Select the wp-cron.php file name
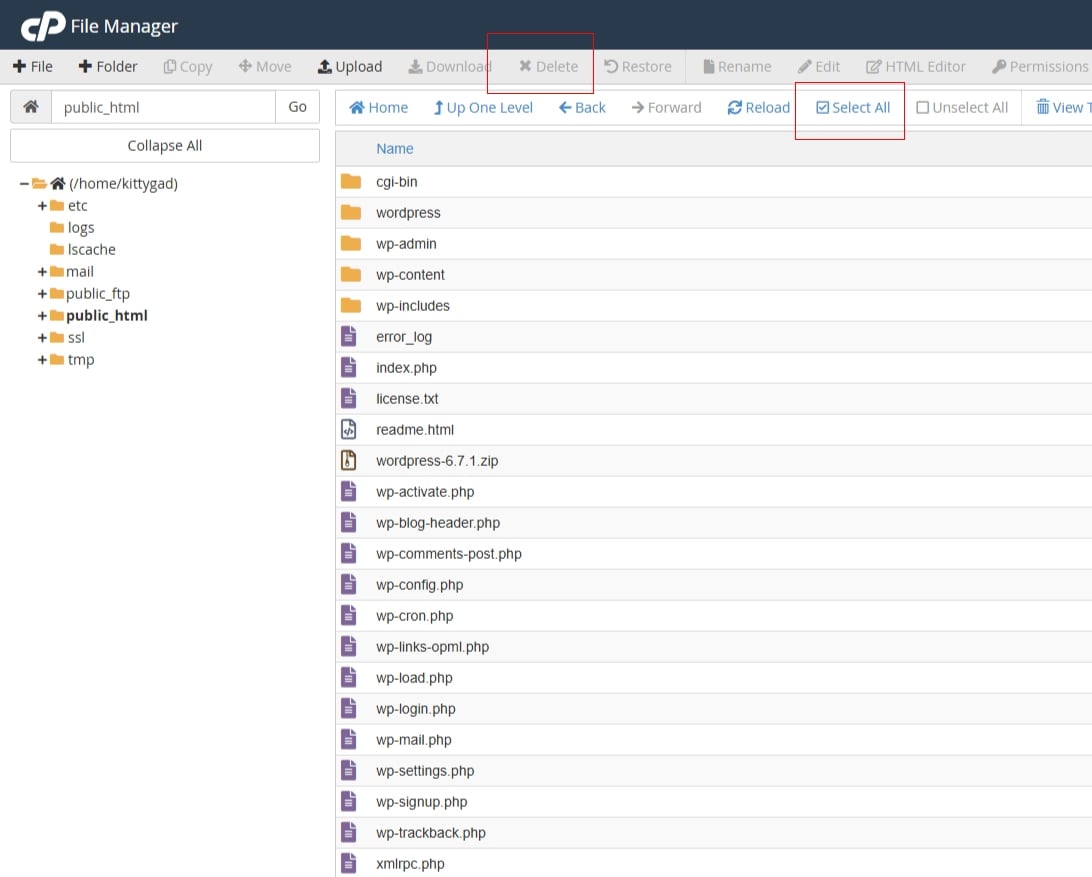 coord(414,616)
